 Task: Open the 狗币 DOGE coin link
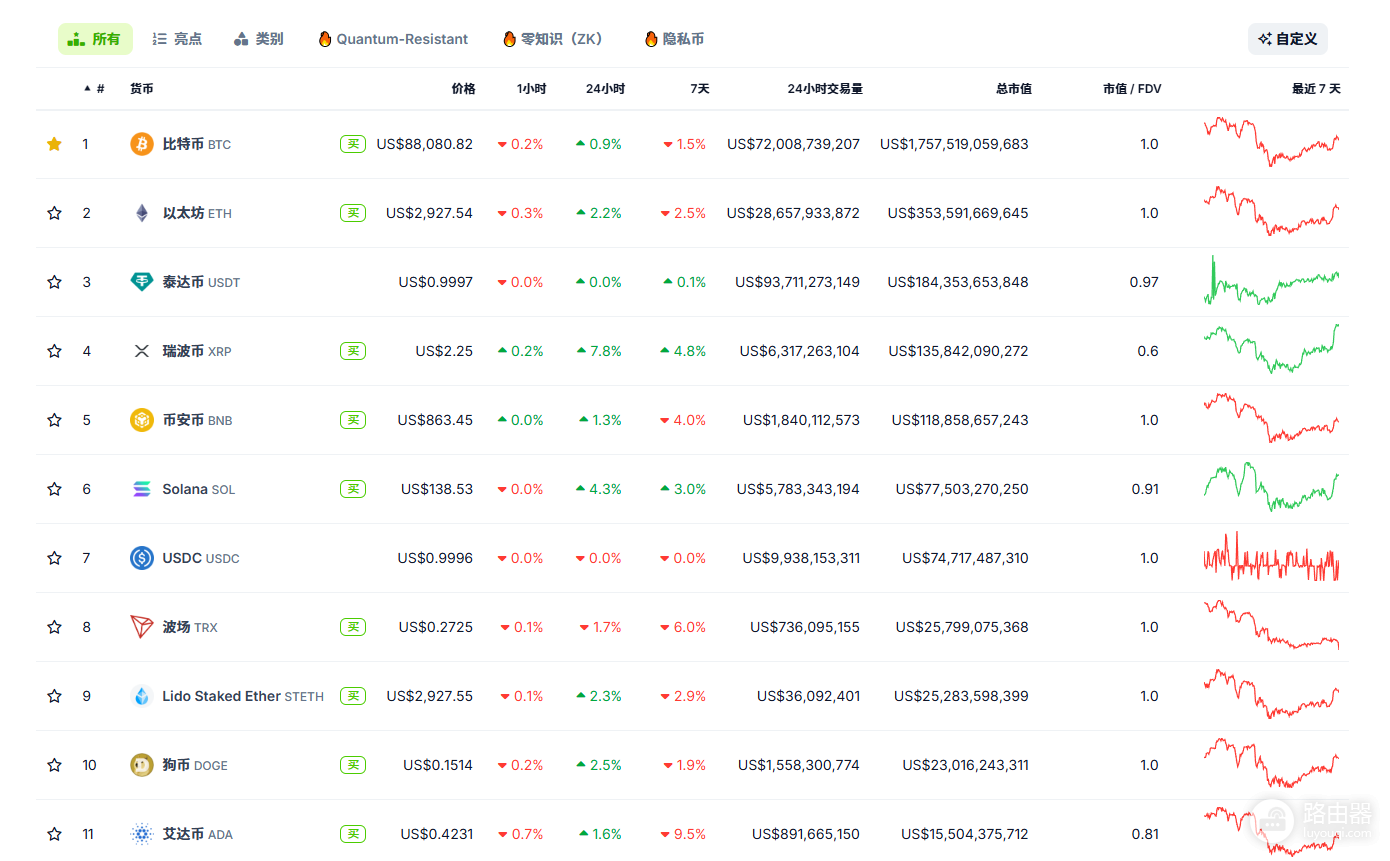click(195, 765)
